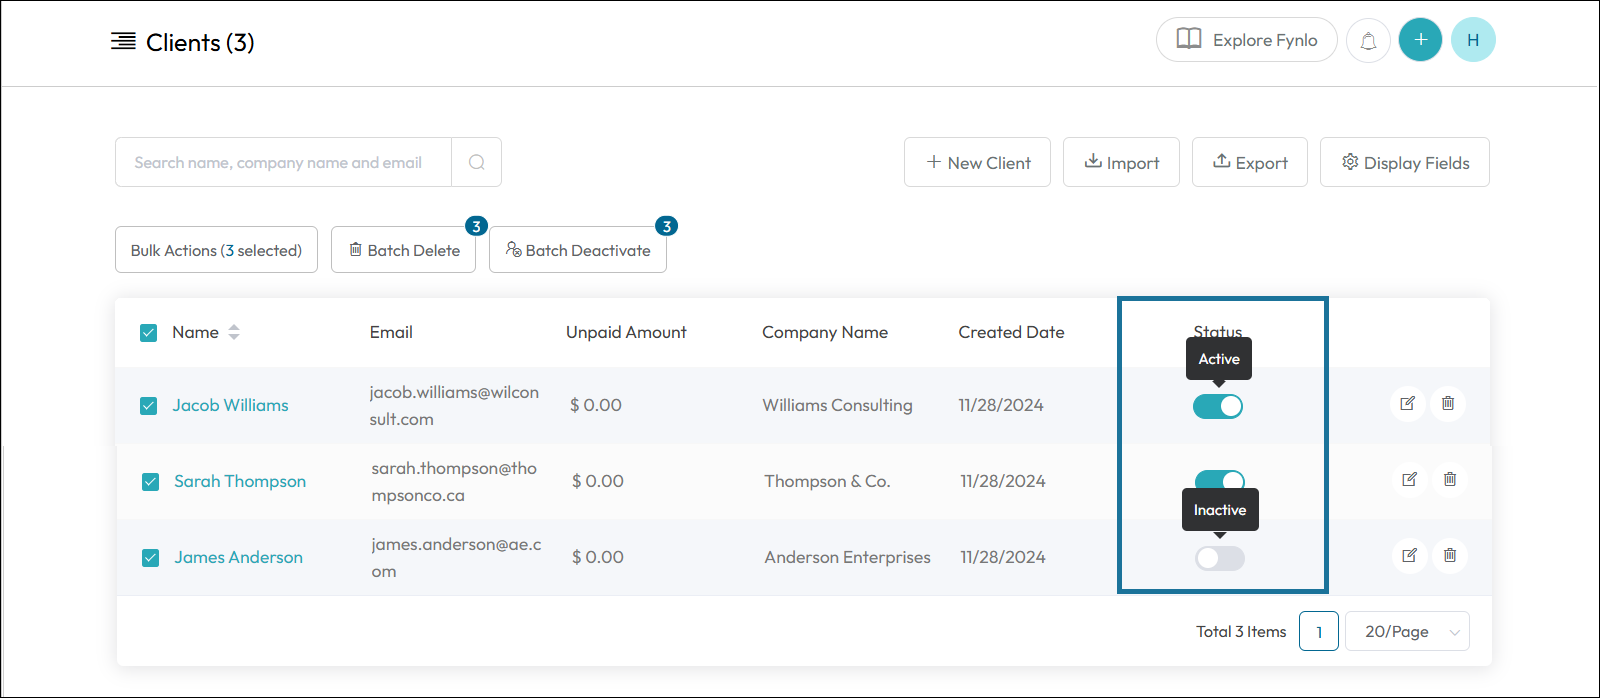
Task: Click Batch Deactivate
Action: click(578, 250)
